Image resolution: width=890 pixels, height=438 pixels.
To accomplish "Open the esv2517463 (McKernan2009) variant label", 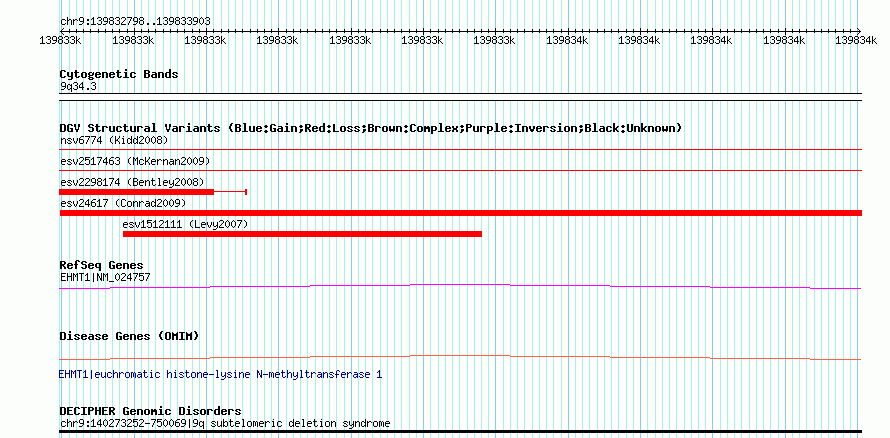I will pos(135,162).
